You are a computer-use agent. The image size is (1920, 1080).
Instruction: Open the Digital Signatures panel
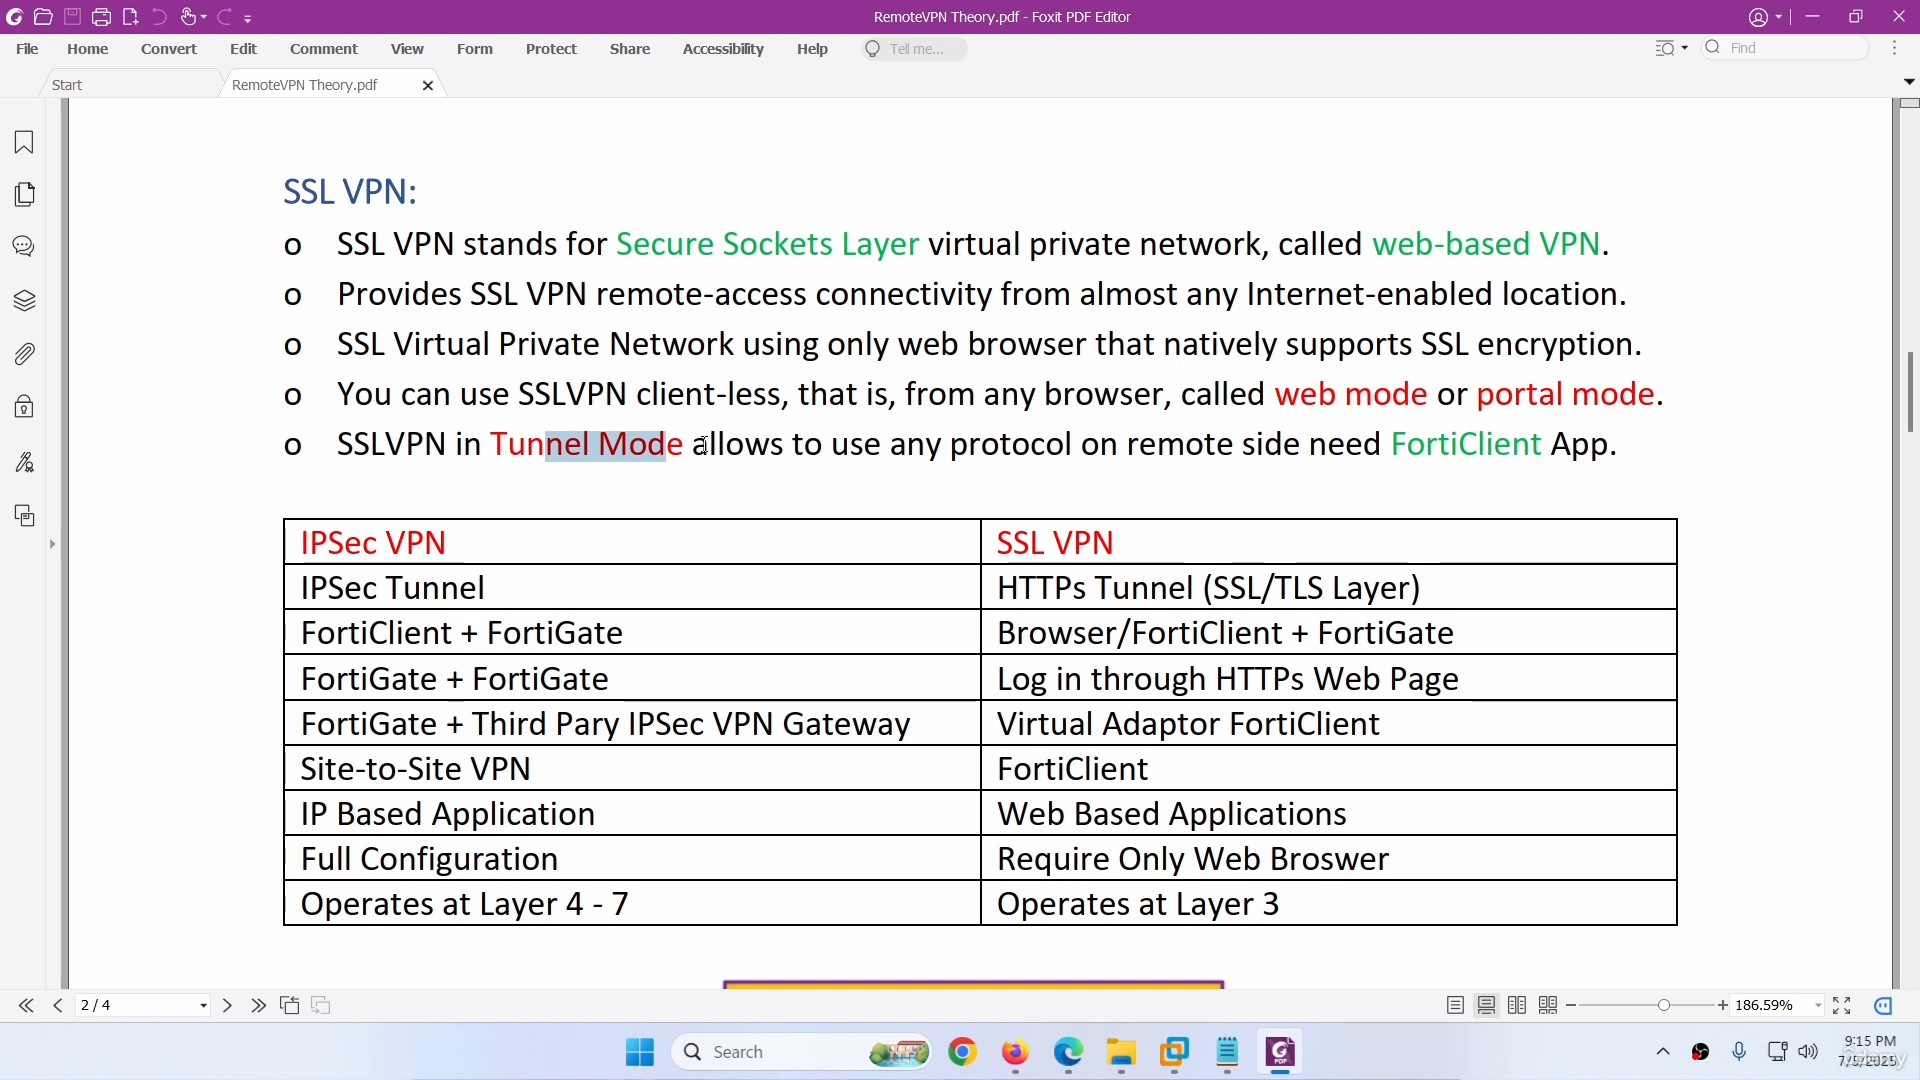24,461
